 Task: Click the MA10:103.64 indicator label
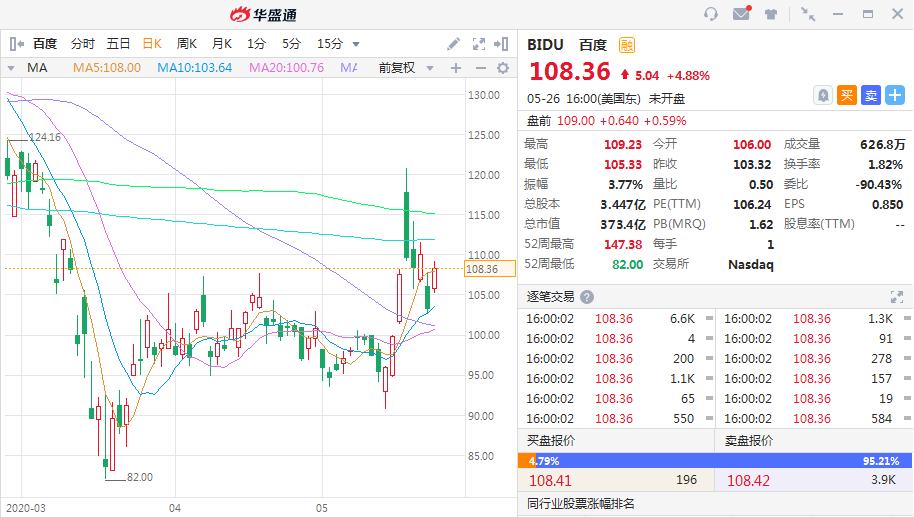pyautogui.click(x=195, y=68)
